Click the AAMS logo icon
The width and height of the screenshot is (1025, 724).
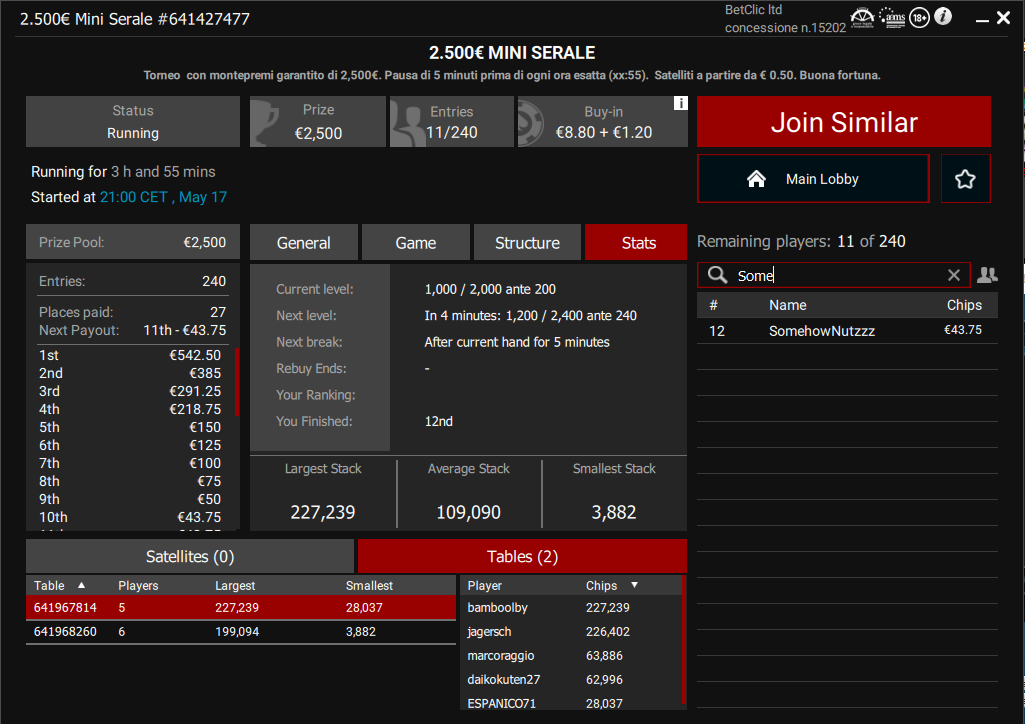tap(892, 18)
